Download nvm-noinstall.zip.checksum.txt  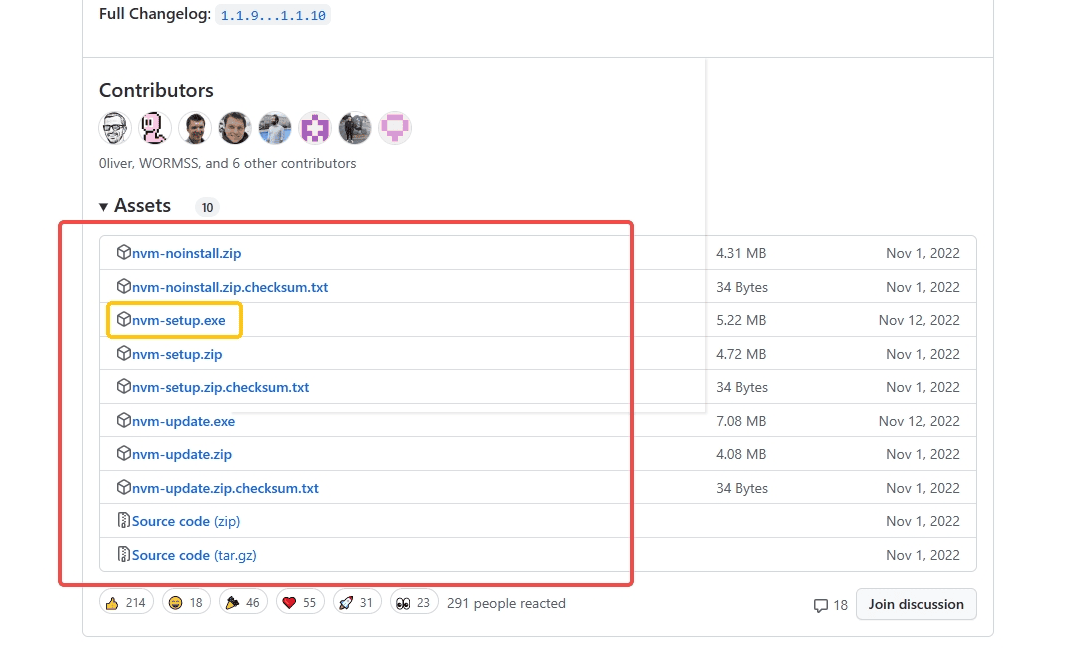click(x=230, y=287)
